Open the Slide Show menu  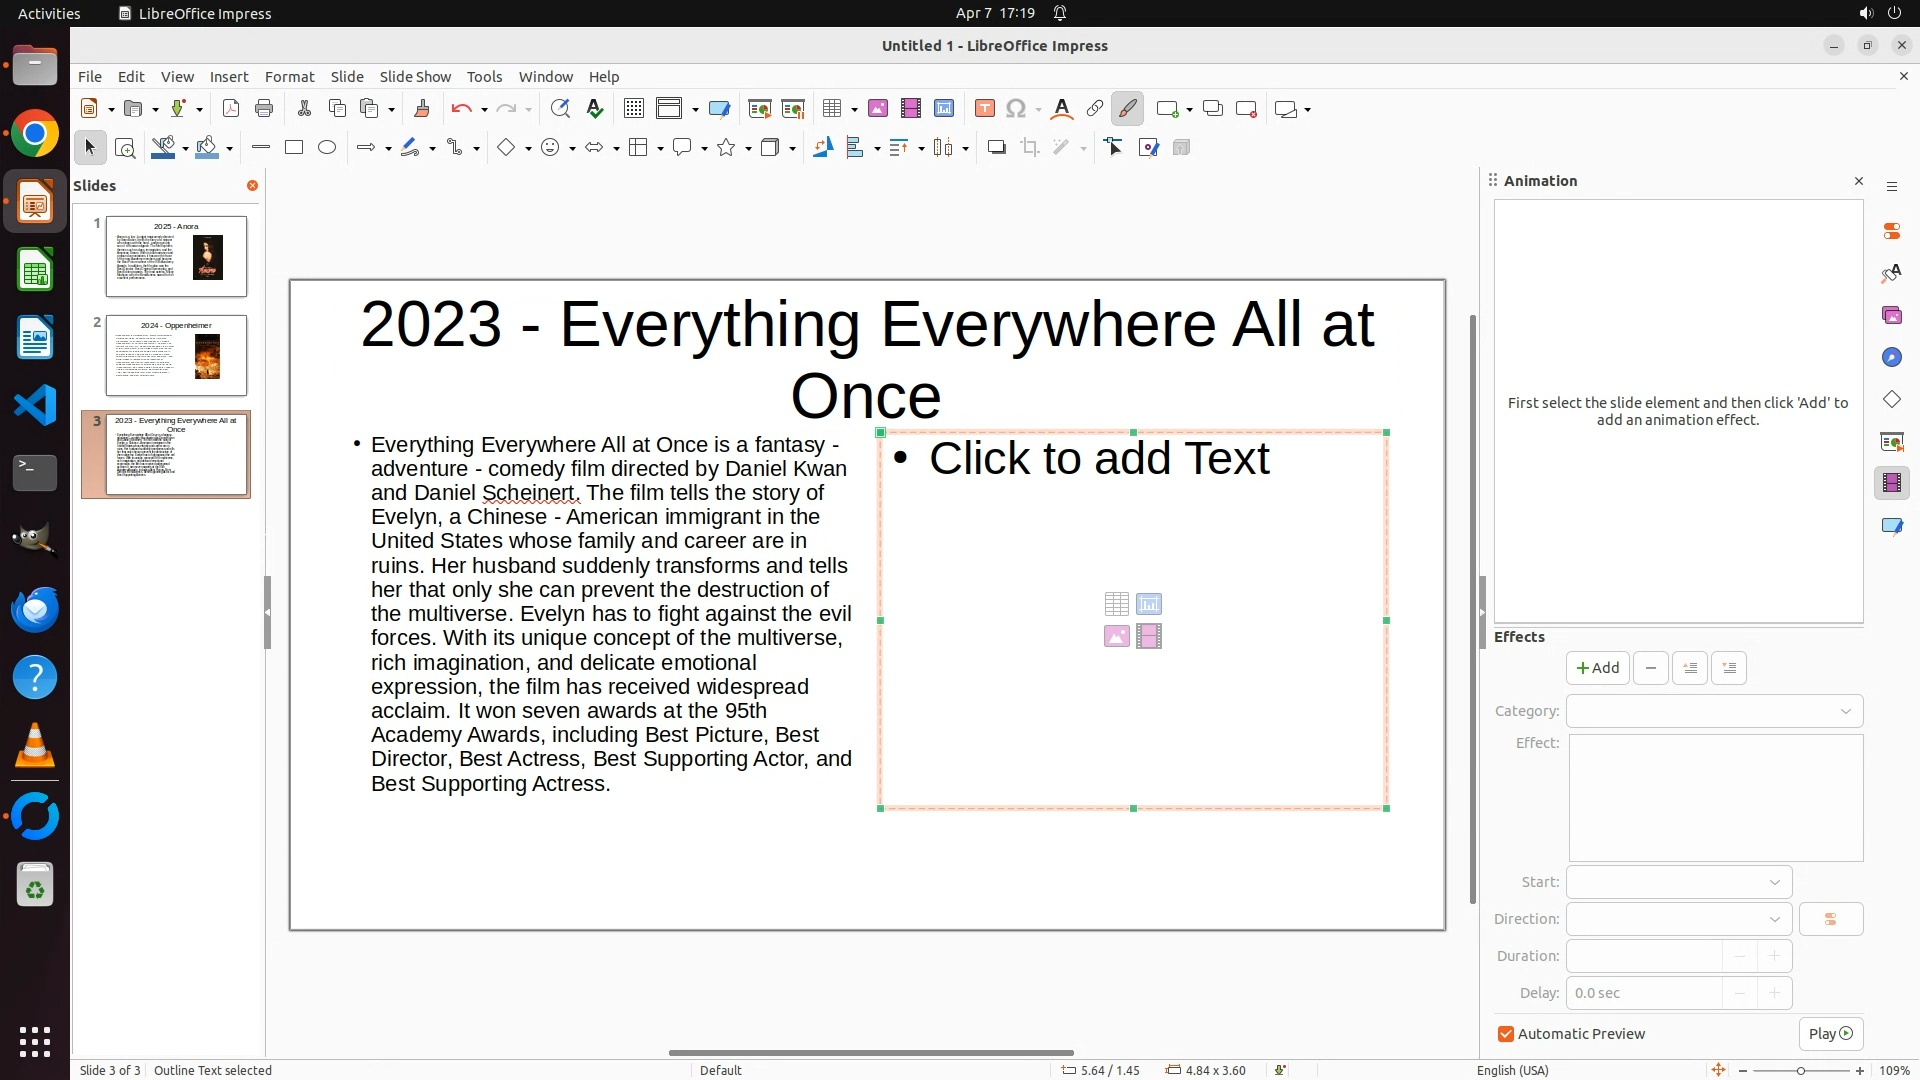(415, 77)
